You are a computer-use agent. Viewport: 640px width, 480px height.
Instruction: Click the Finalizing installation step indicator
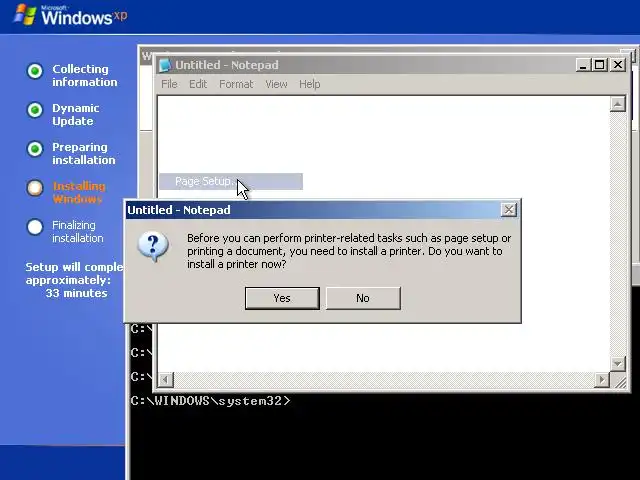(35, 227)
